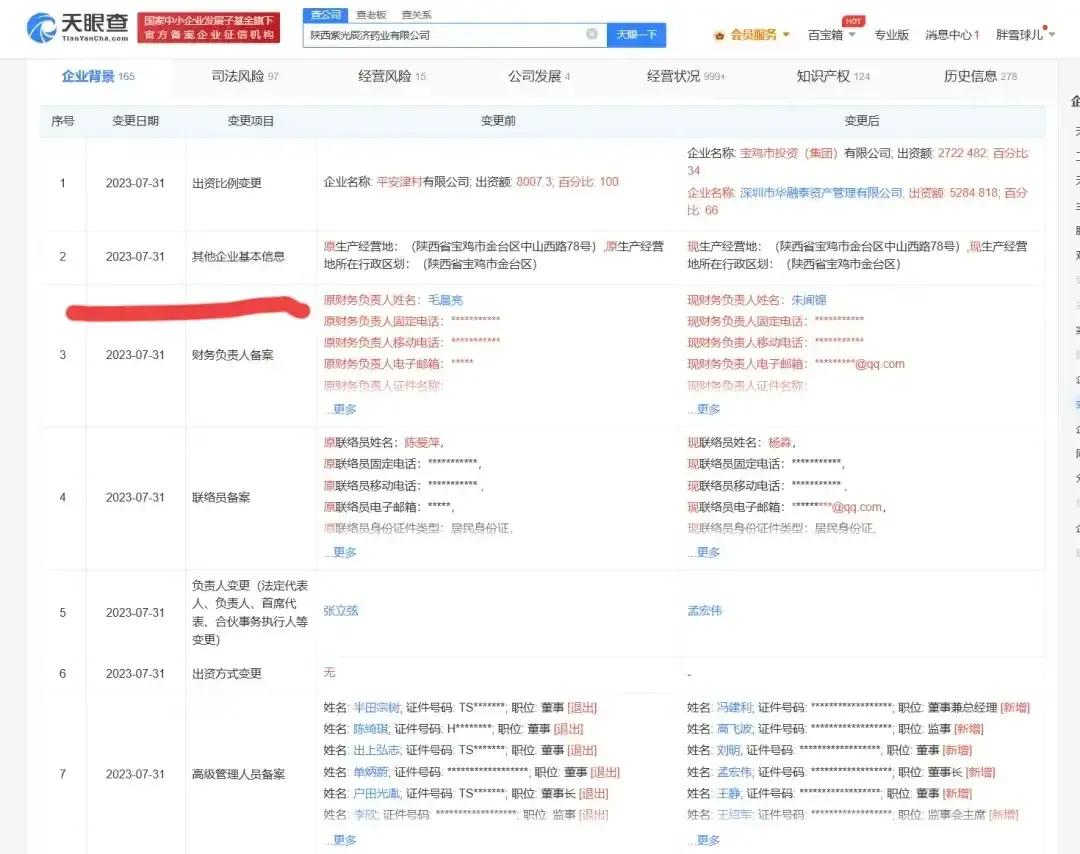Image resolution: width=1080 pixels, height=854 pixels.
Task: Clear the search box with the X icon
Action: point(592,34)
